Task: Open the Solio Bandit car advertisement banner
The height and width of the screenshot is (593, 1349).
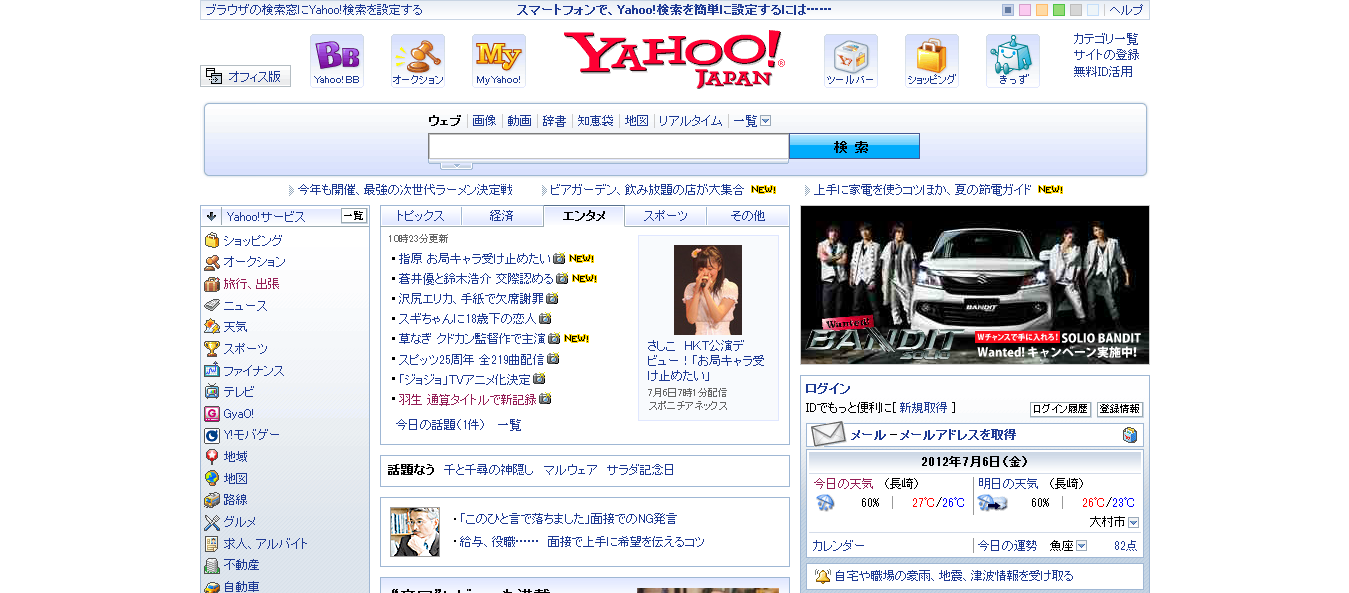Action: click(x=975, y=285)
